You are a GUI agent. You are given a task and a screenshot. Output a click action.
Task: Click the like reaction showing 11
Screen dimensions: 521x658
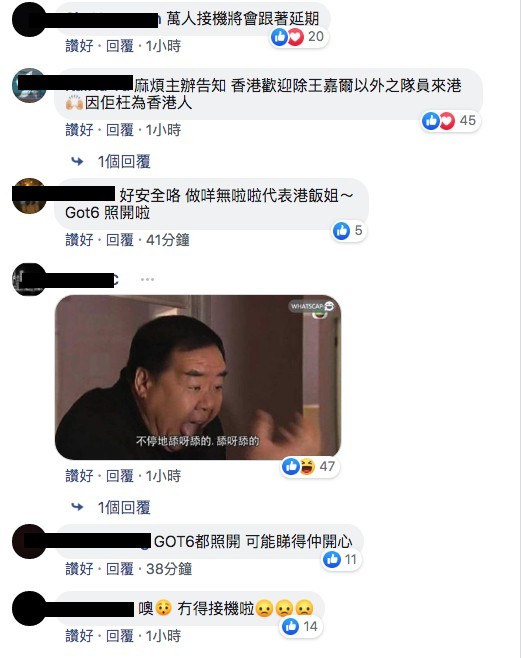coord(341,559)
